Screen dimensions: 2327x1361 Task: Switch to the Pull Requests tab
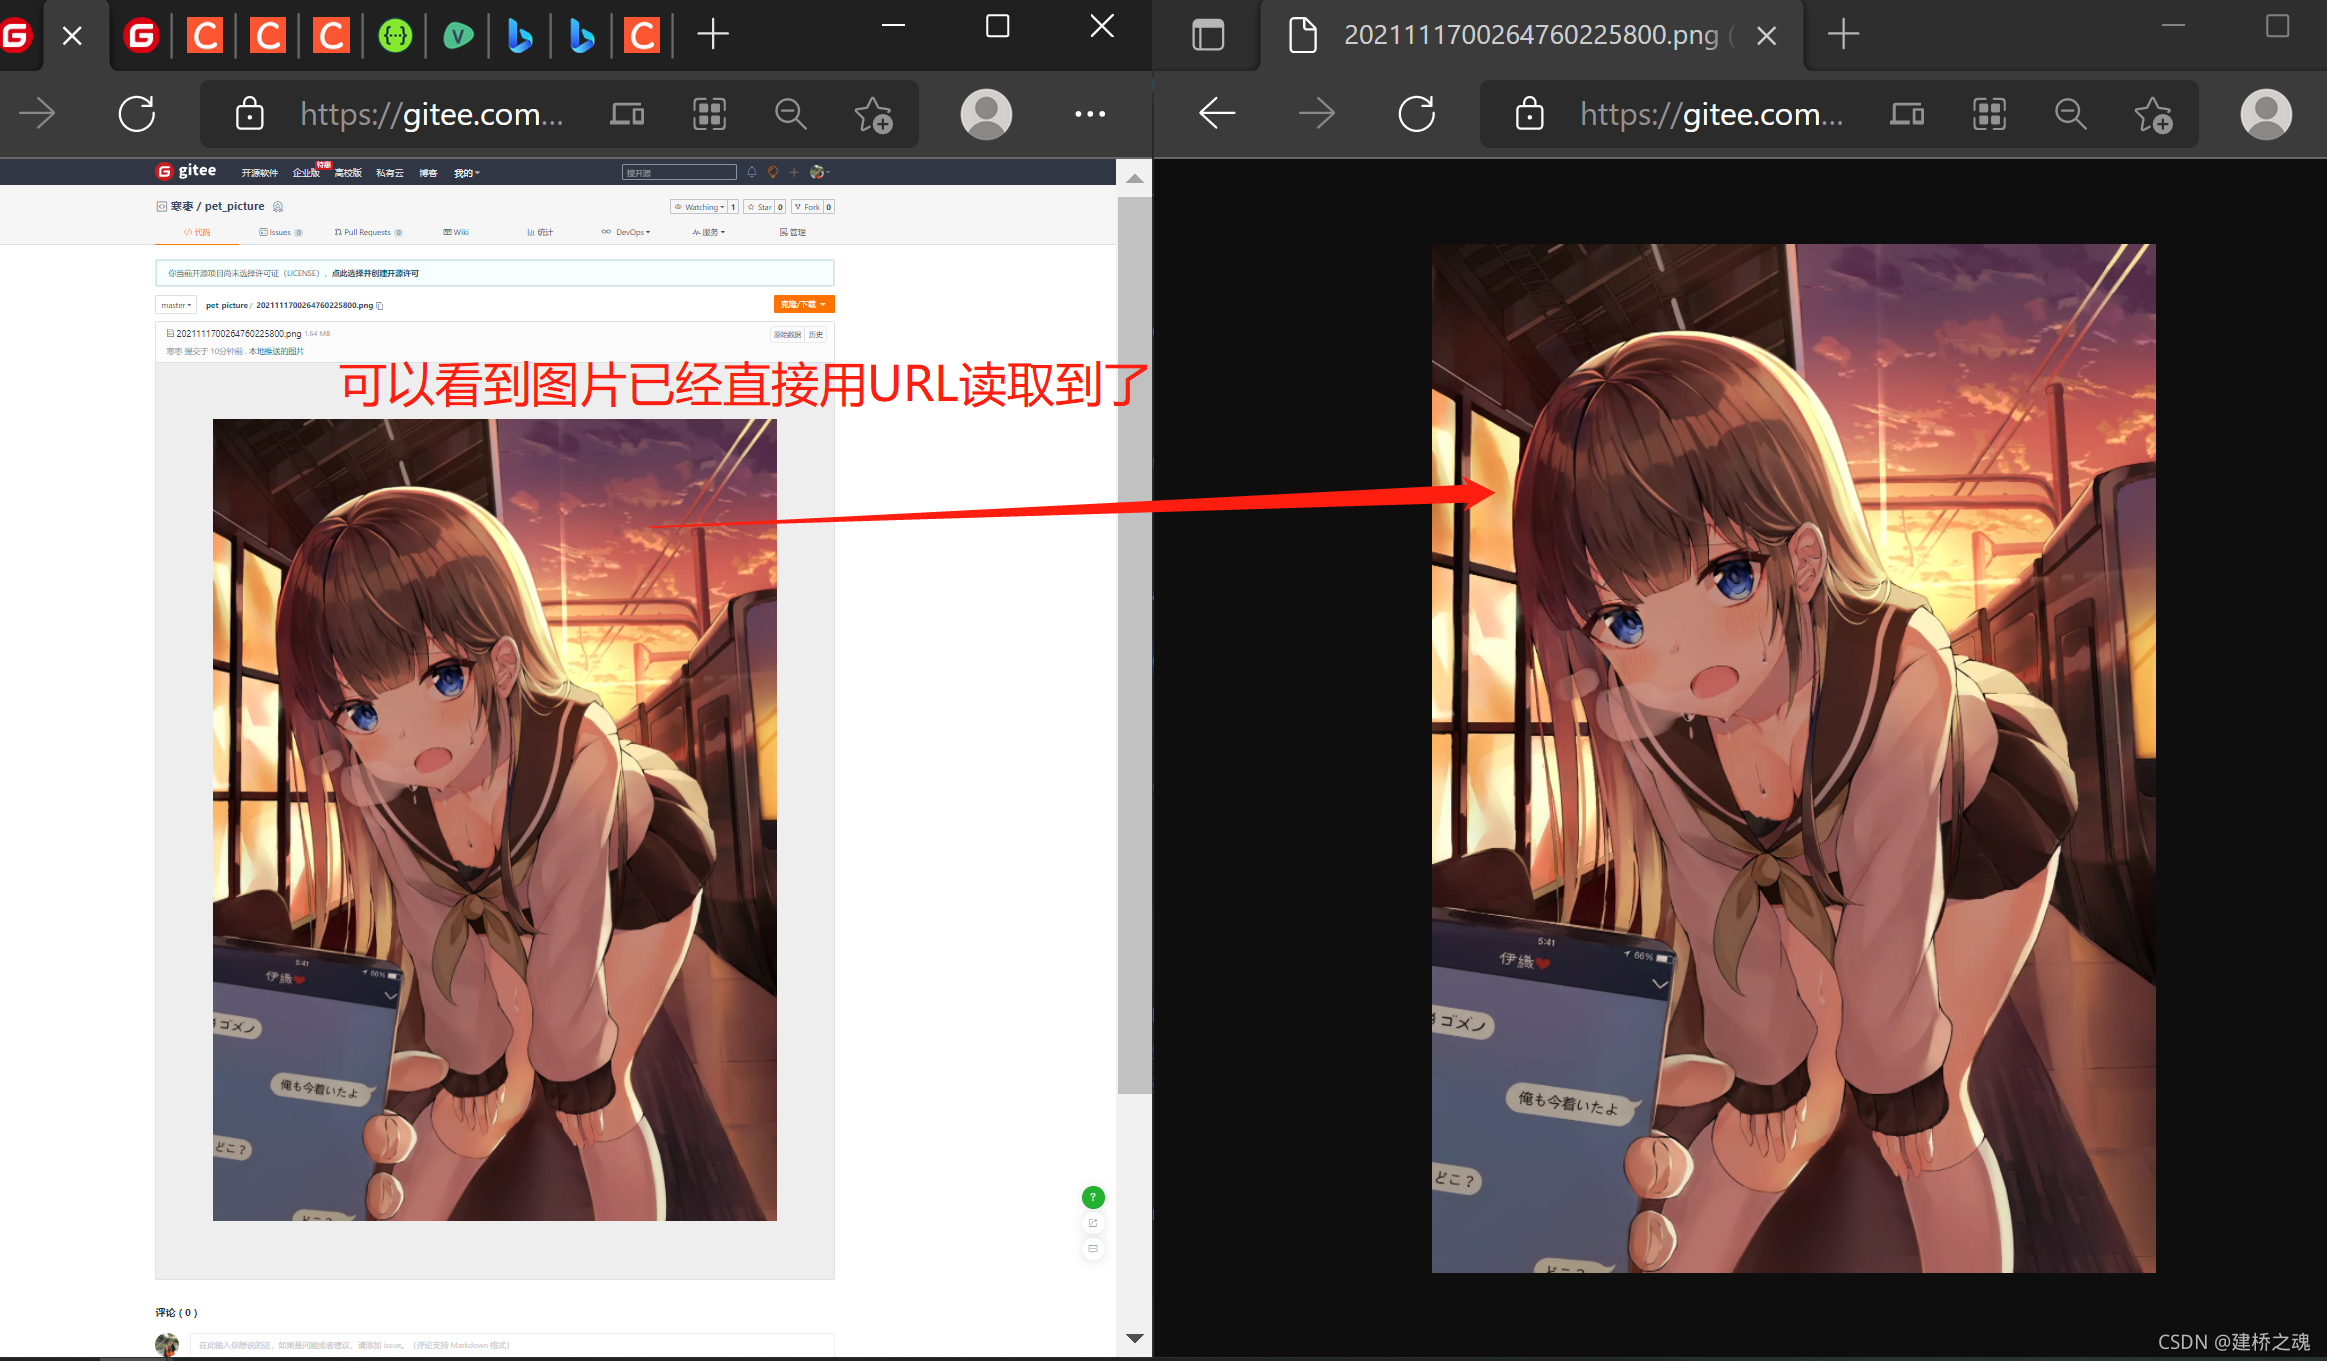point(368,232)
